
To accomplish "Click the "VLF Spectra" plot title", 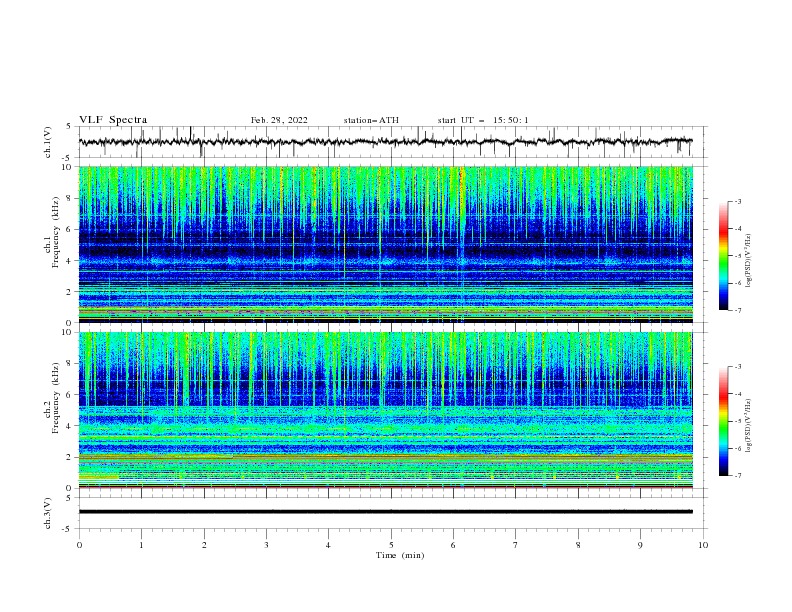I will pos(113,120).
